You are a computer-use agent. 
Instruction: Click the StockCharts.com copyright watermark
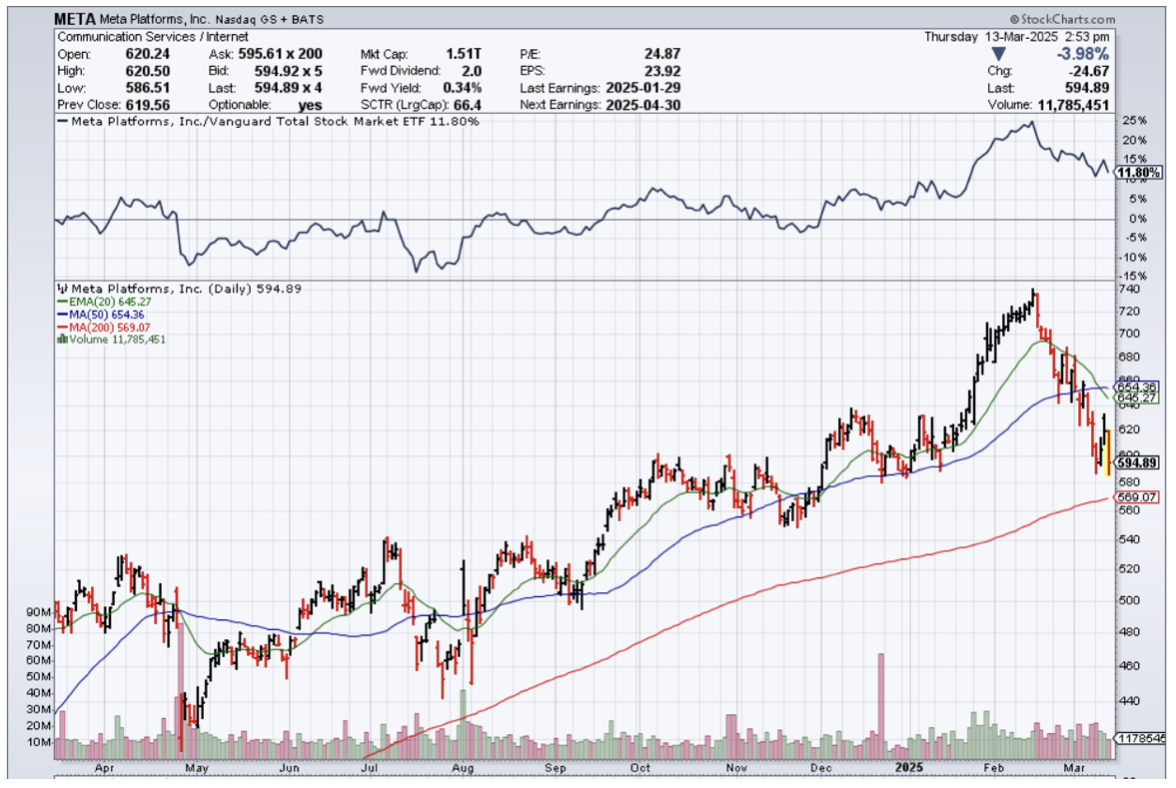[x=1062, y=19]
